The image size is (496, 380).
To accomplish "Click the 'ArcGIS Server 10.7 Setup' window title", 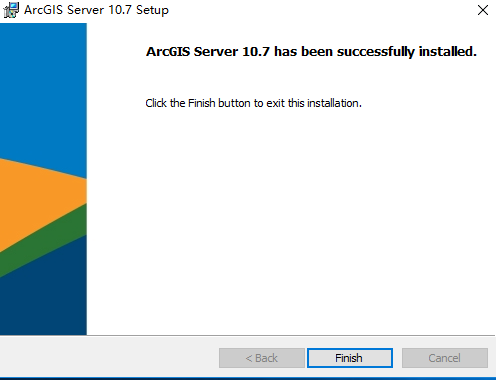I will click(x=96, y=10).
